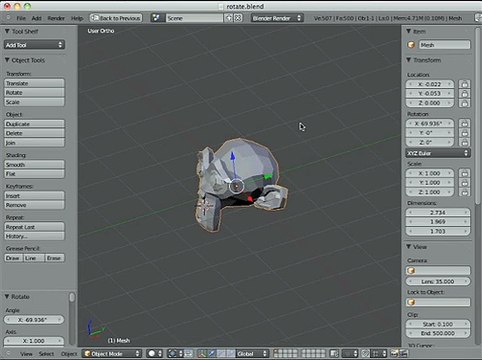Open the editor type selector in top header

[x=8, y=18]
